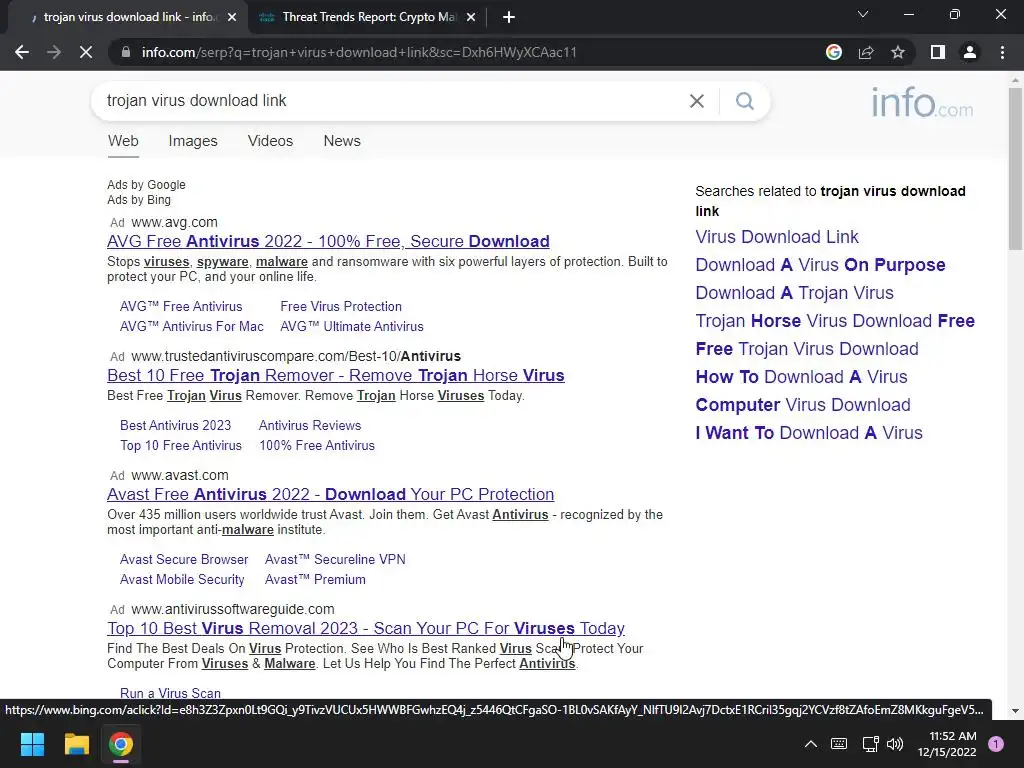
Task: Close the Threat Trends Report tab
Action: [471, 17]
